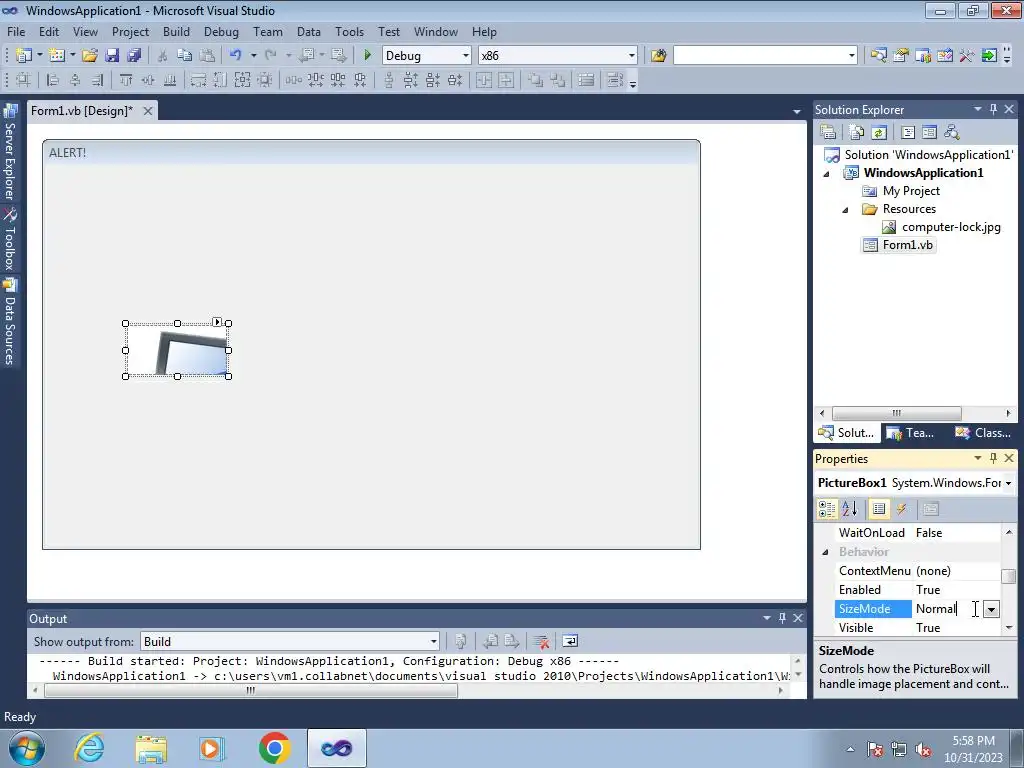Open the Debug menu
1024x768 pixels.
221,31
